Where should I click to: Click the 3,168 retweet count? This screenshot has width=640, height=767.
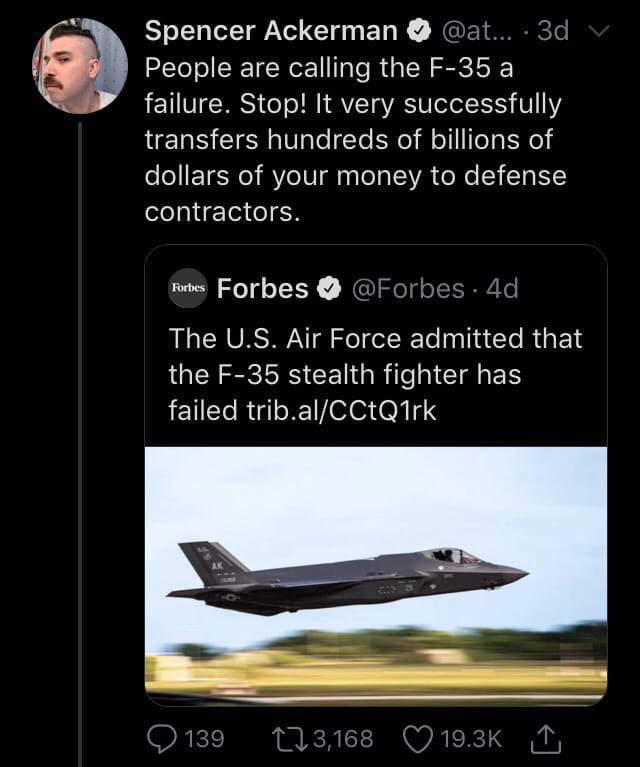[342, 738]
